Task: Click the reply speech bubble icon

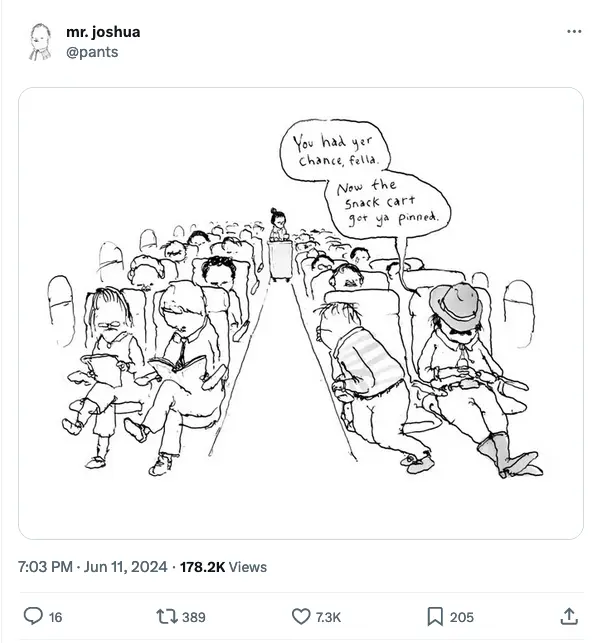Action: [33, 617]
